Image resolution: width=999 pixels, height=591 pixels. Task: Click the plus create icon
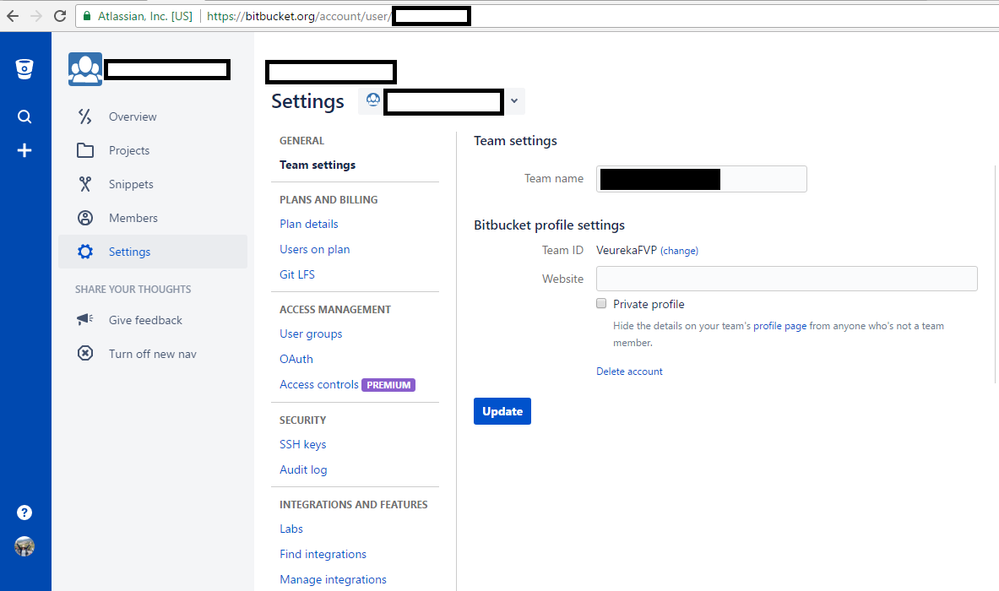(24, 150)
